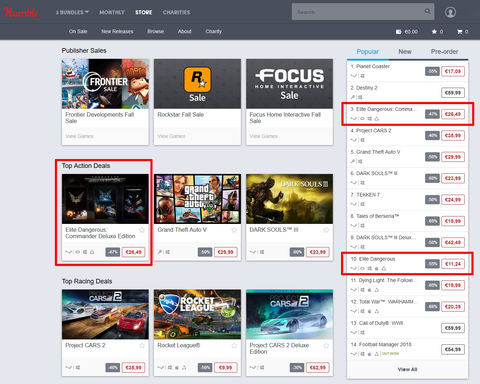Image resolution: width=480 pixels, height=384 pixels.
Task: Click €9,99 price on Rocket League card
Action: click(x=226, y=368)
